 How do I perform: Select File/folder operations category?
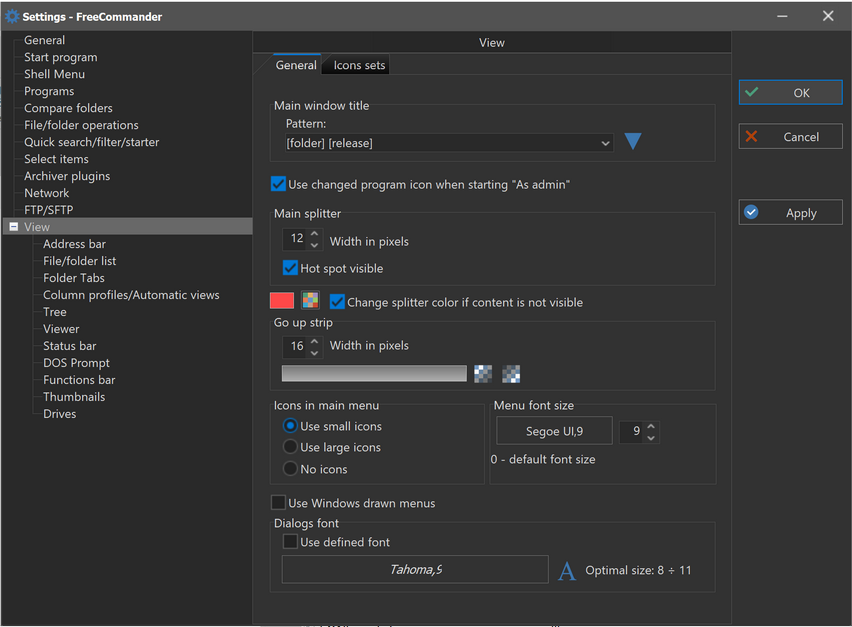click(x=82, y=125)
